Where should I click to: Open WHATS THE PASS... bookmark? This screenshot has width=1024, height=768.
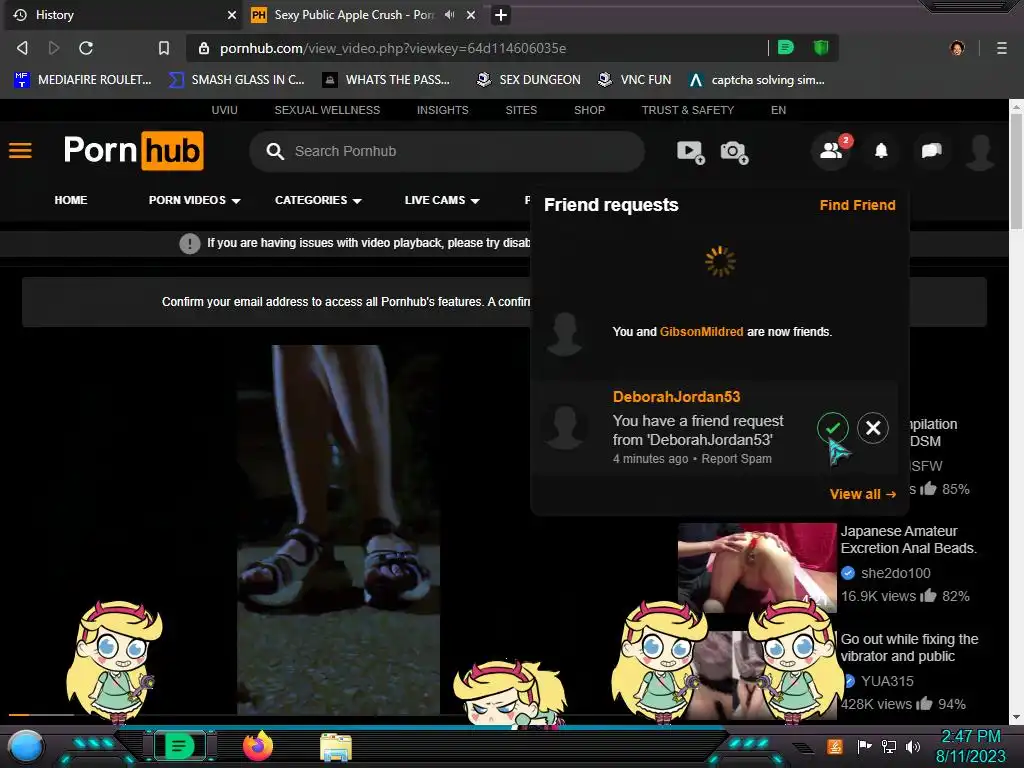pyautogui.click(x=387, y=80)
